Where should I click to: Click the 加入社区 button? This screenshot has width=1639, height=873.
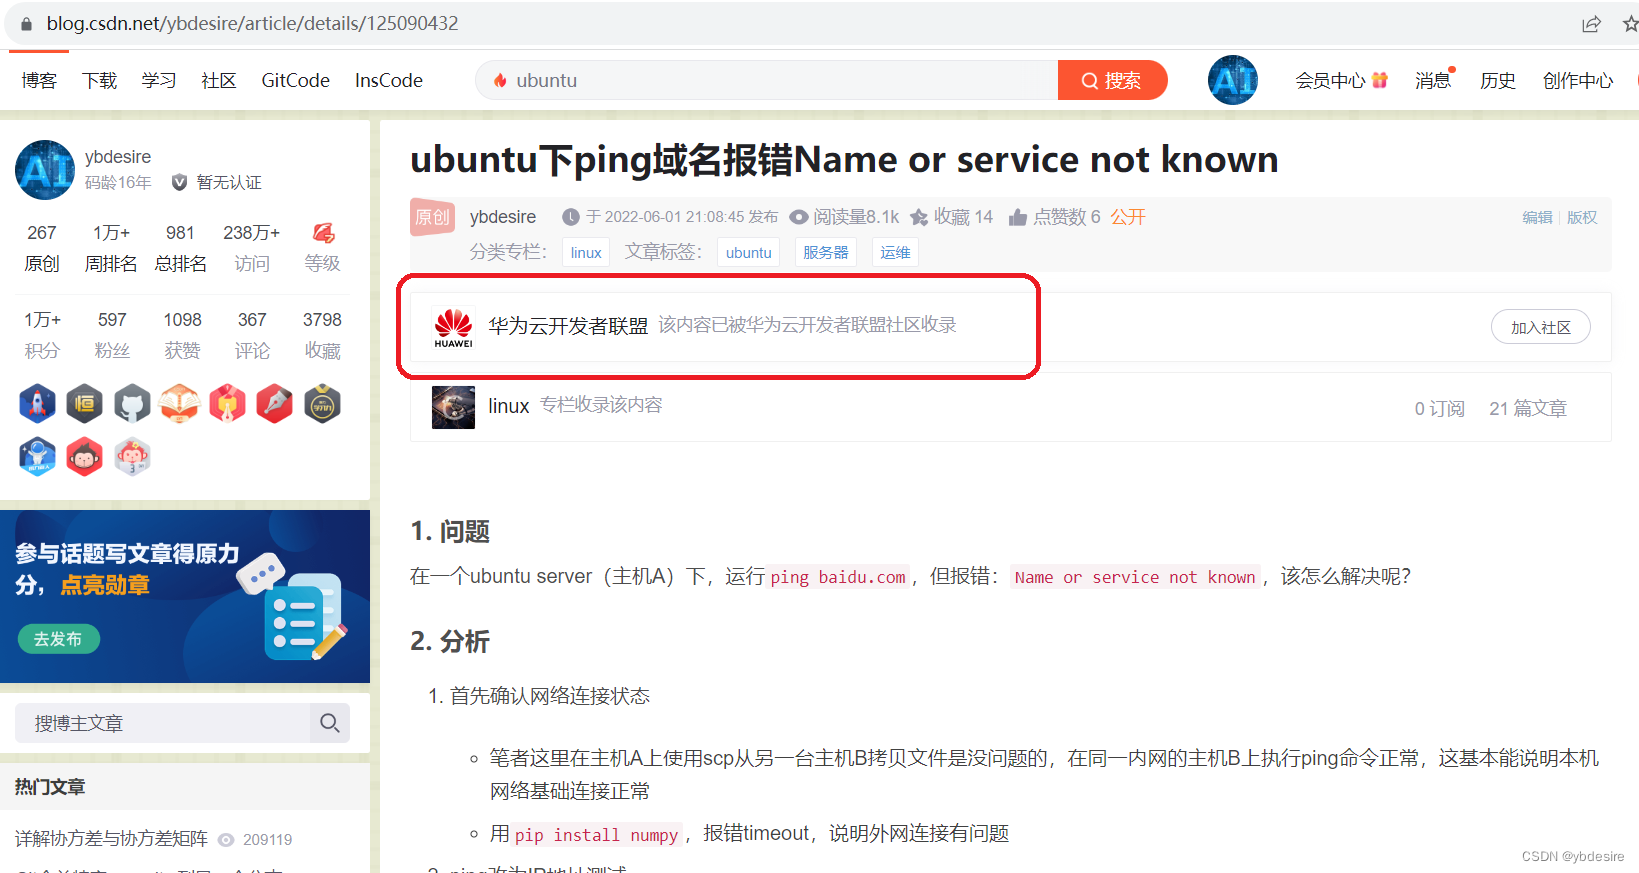pyautogui.click(x=1540, y=327)
